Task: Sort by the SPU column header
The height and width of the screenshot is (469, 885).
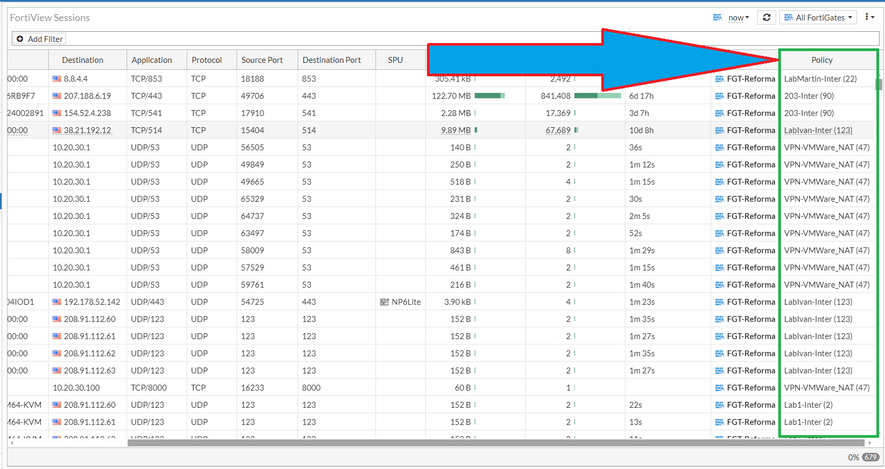Action: click(395, 60)
